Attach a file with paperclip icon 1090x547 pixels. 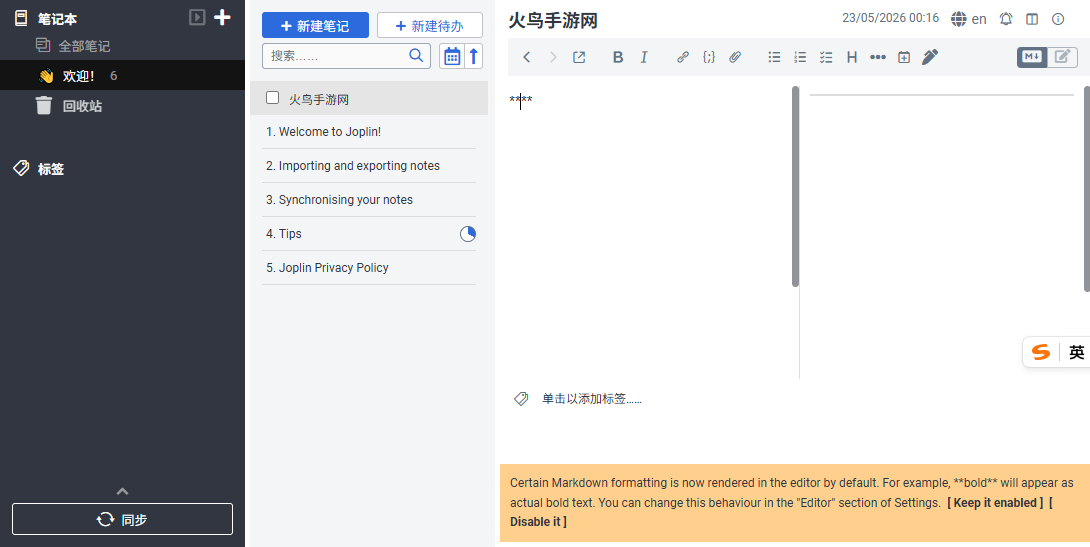tap(735, 57)
